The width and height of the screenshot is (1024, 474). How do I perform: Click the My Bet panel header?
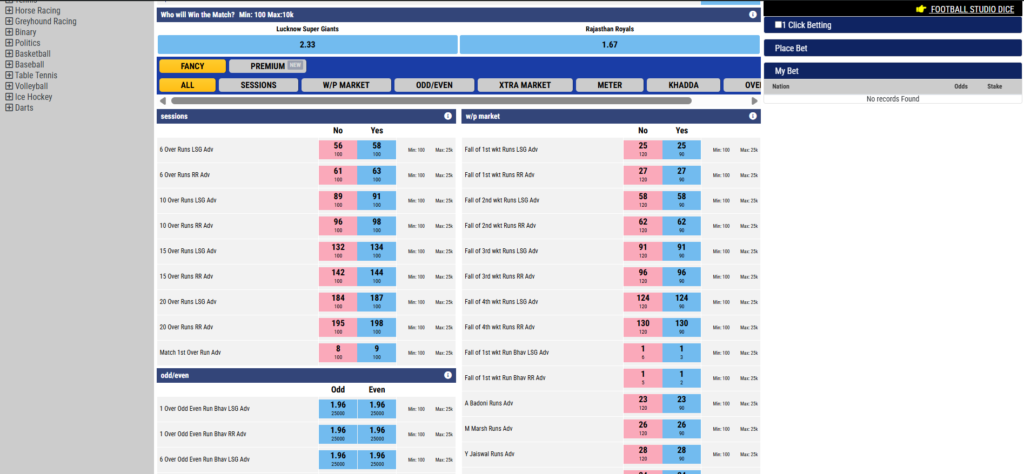893,71
